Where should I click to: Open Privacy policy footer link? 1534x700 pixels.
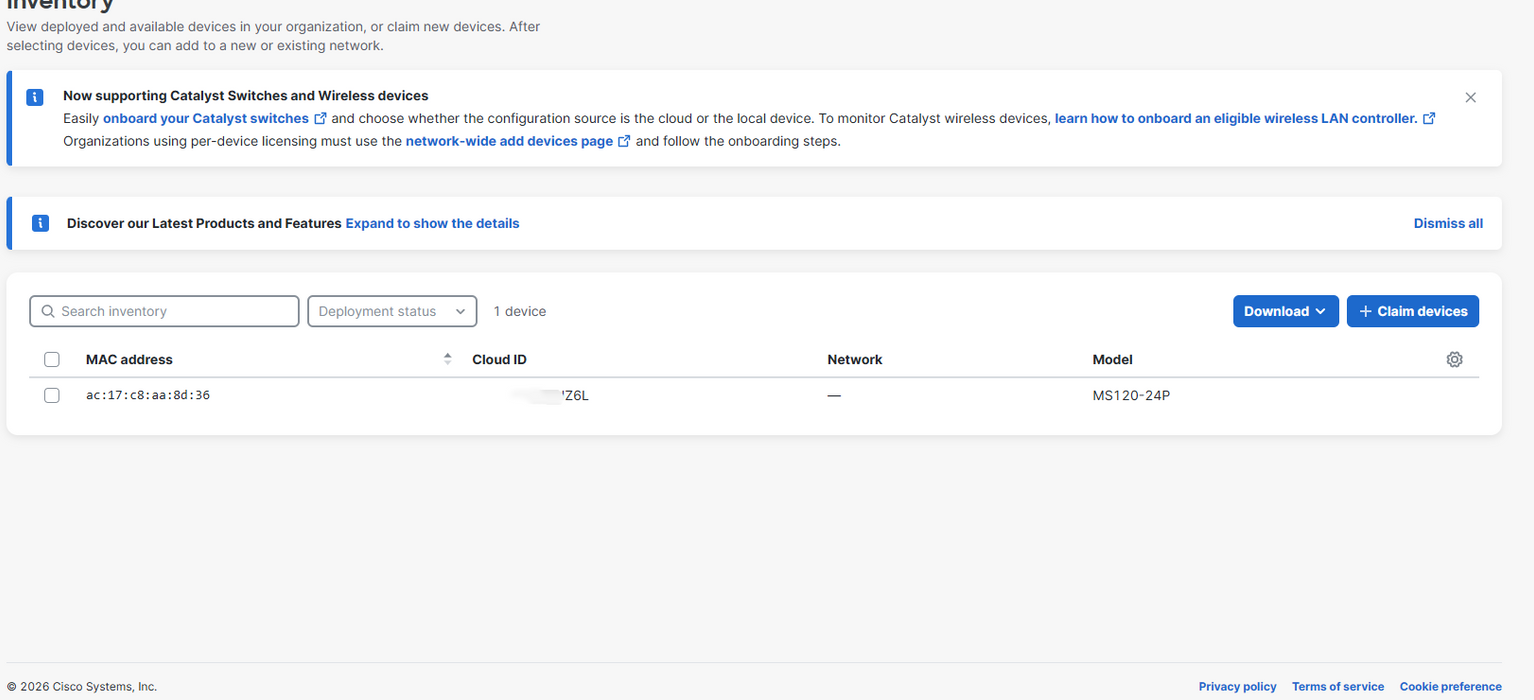pos(1237,686)
